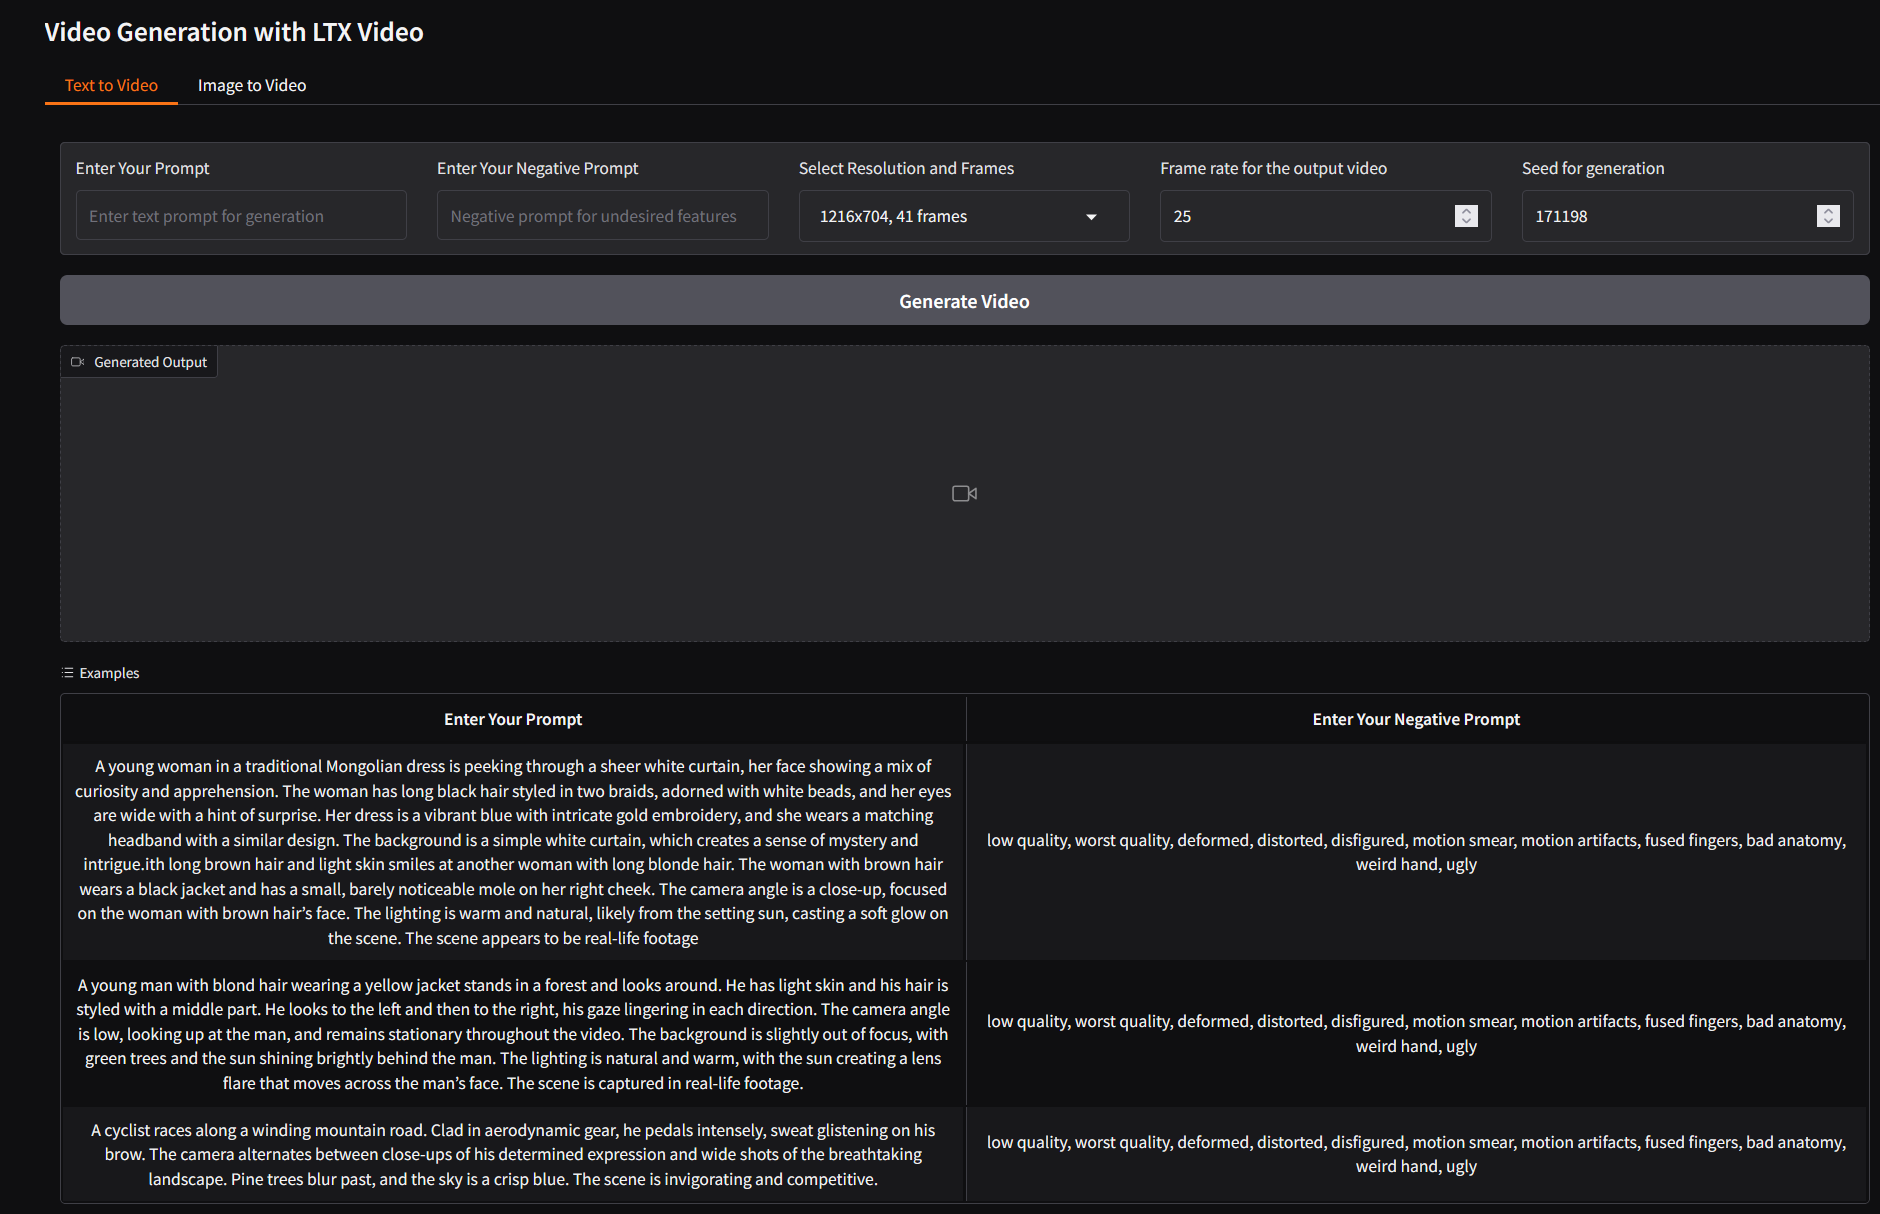The height and width of the screenshot is (1214, 1880).
Task: Choose the blond man in forest example
Action: 513,1034
